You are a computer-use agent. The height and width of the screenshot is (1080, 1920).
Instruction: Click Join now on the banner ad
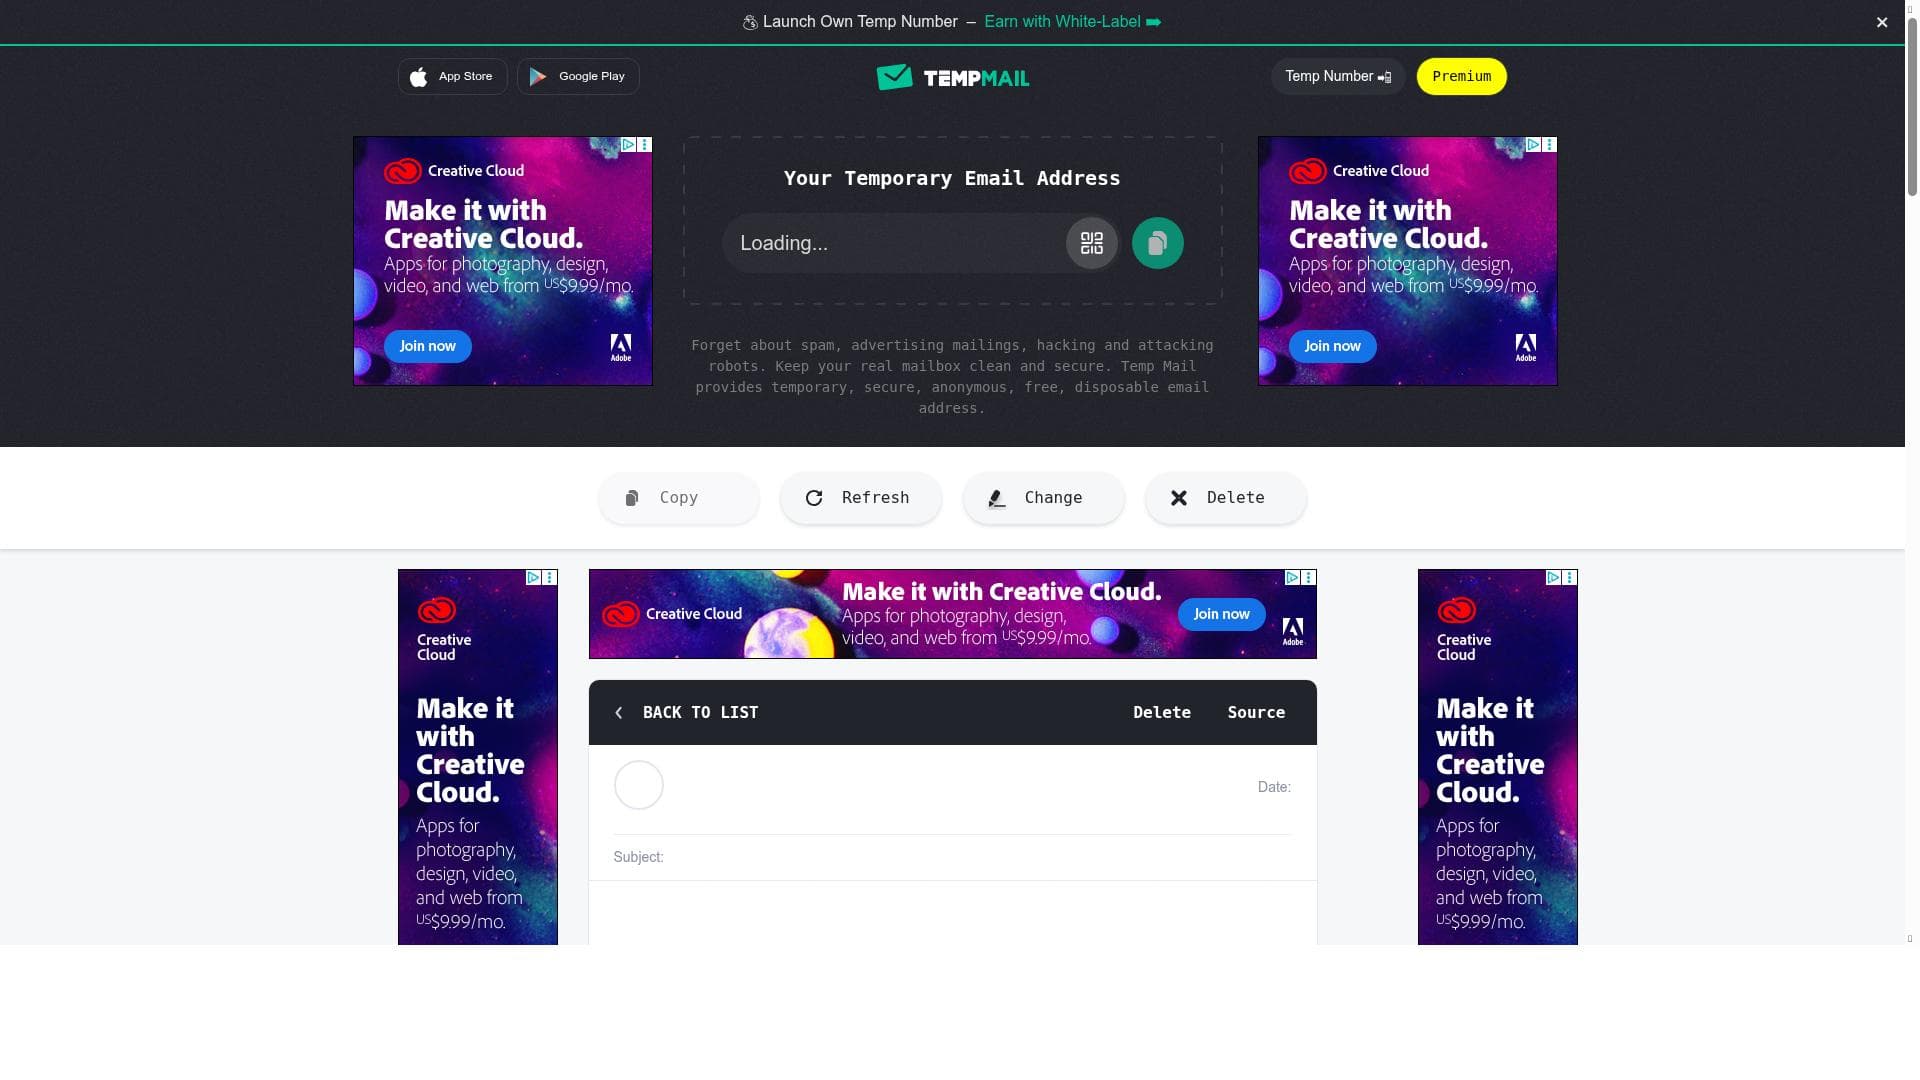[1221, 614]
